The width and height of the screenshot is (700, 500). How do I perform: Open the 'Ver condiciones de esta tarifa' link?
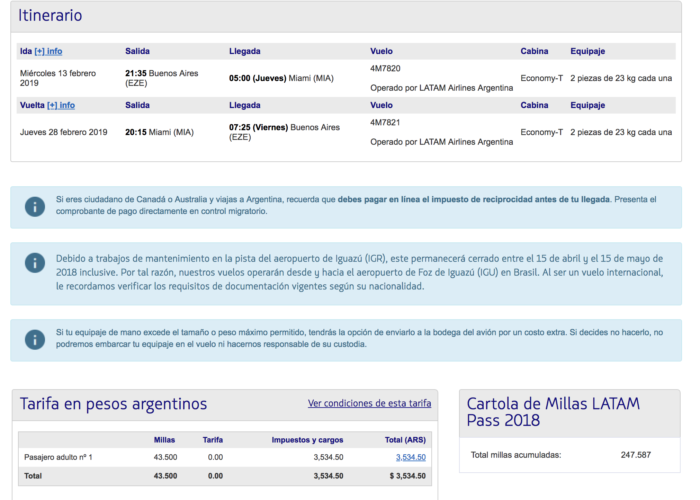click(x=369, y=404)
